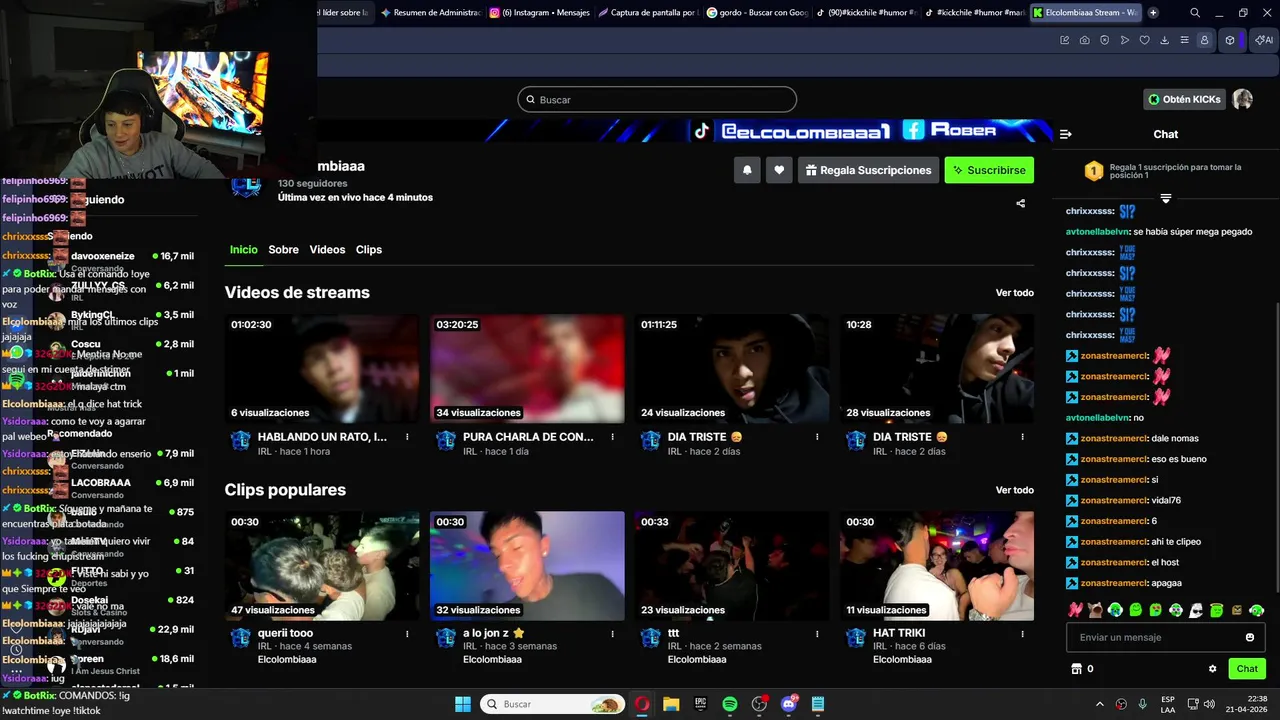Click the notification bell icon on channel

pyautogui.click(x=747, y=170)
